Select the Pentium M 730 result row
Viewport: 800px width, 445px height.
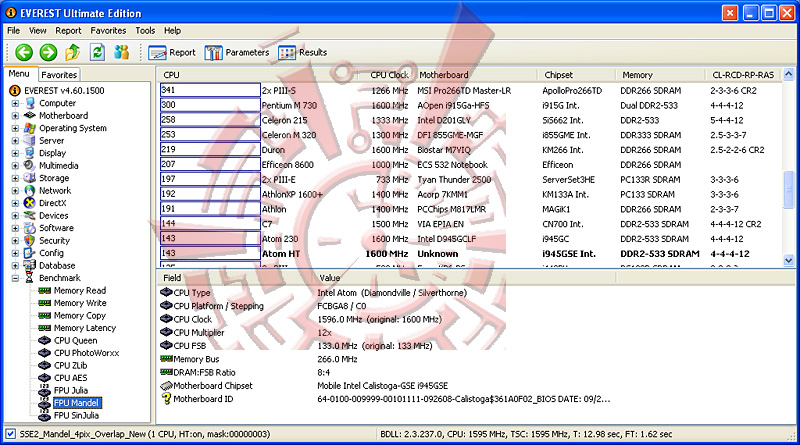tap(469, 106)
